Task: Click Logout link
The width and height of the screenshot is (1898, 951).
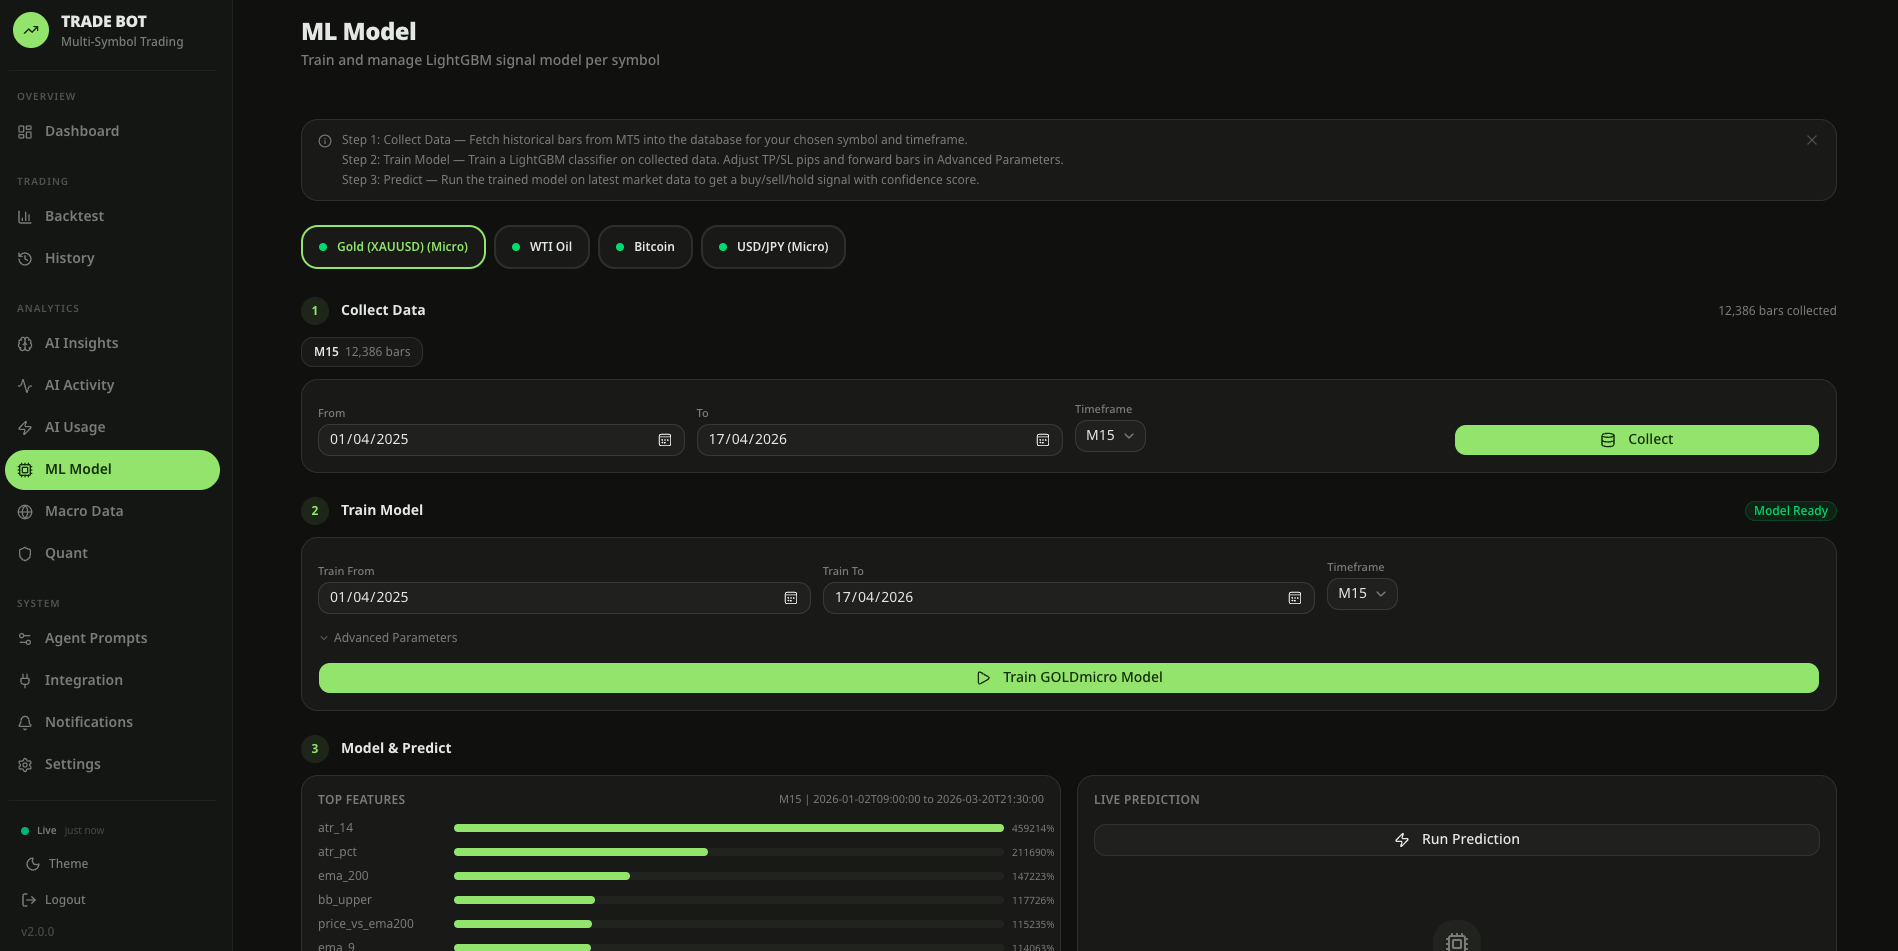Action: (54, 900)
